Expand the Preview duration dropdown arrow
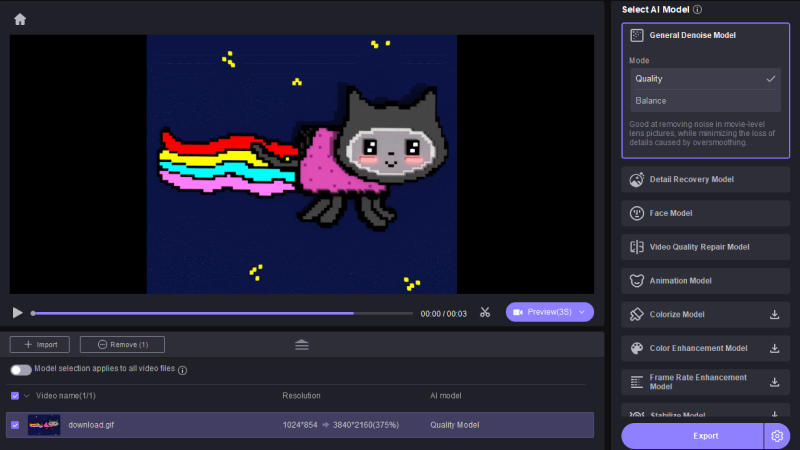The image size is (800, 450). (x=582, y=312)
